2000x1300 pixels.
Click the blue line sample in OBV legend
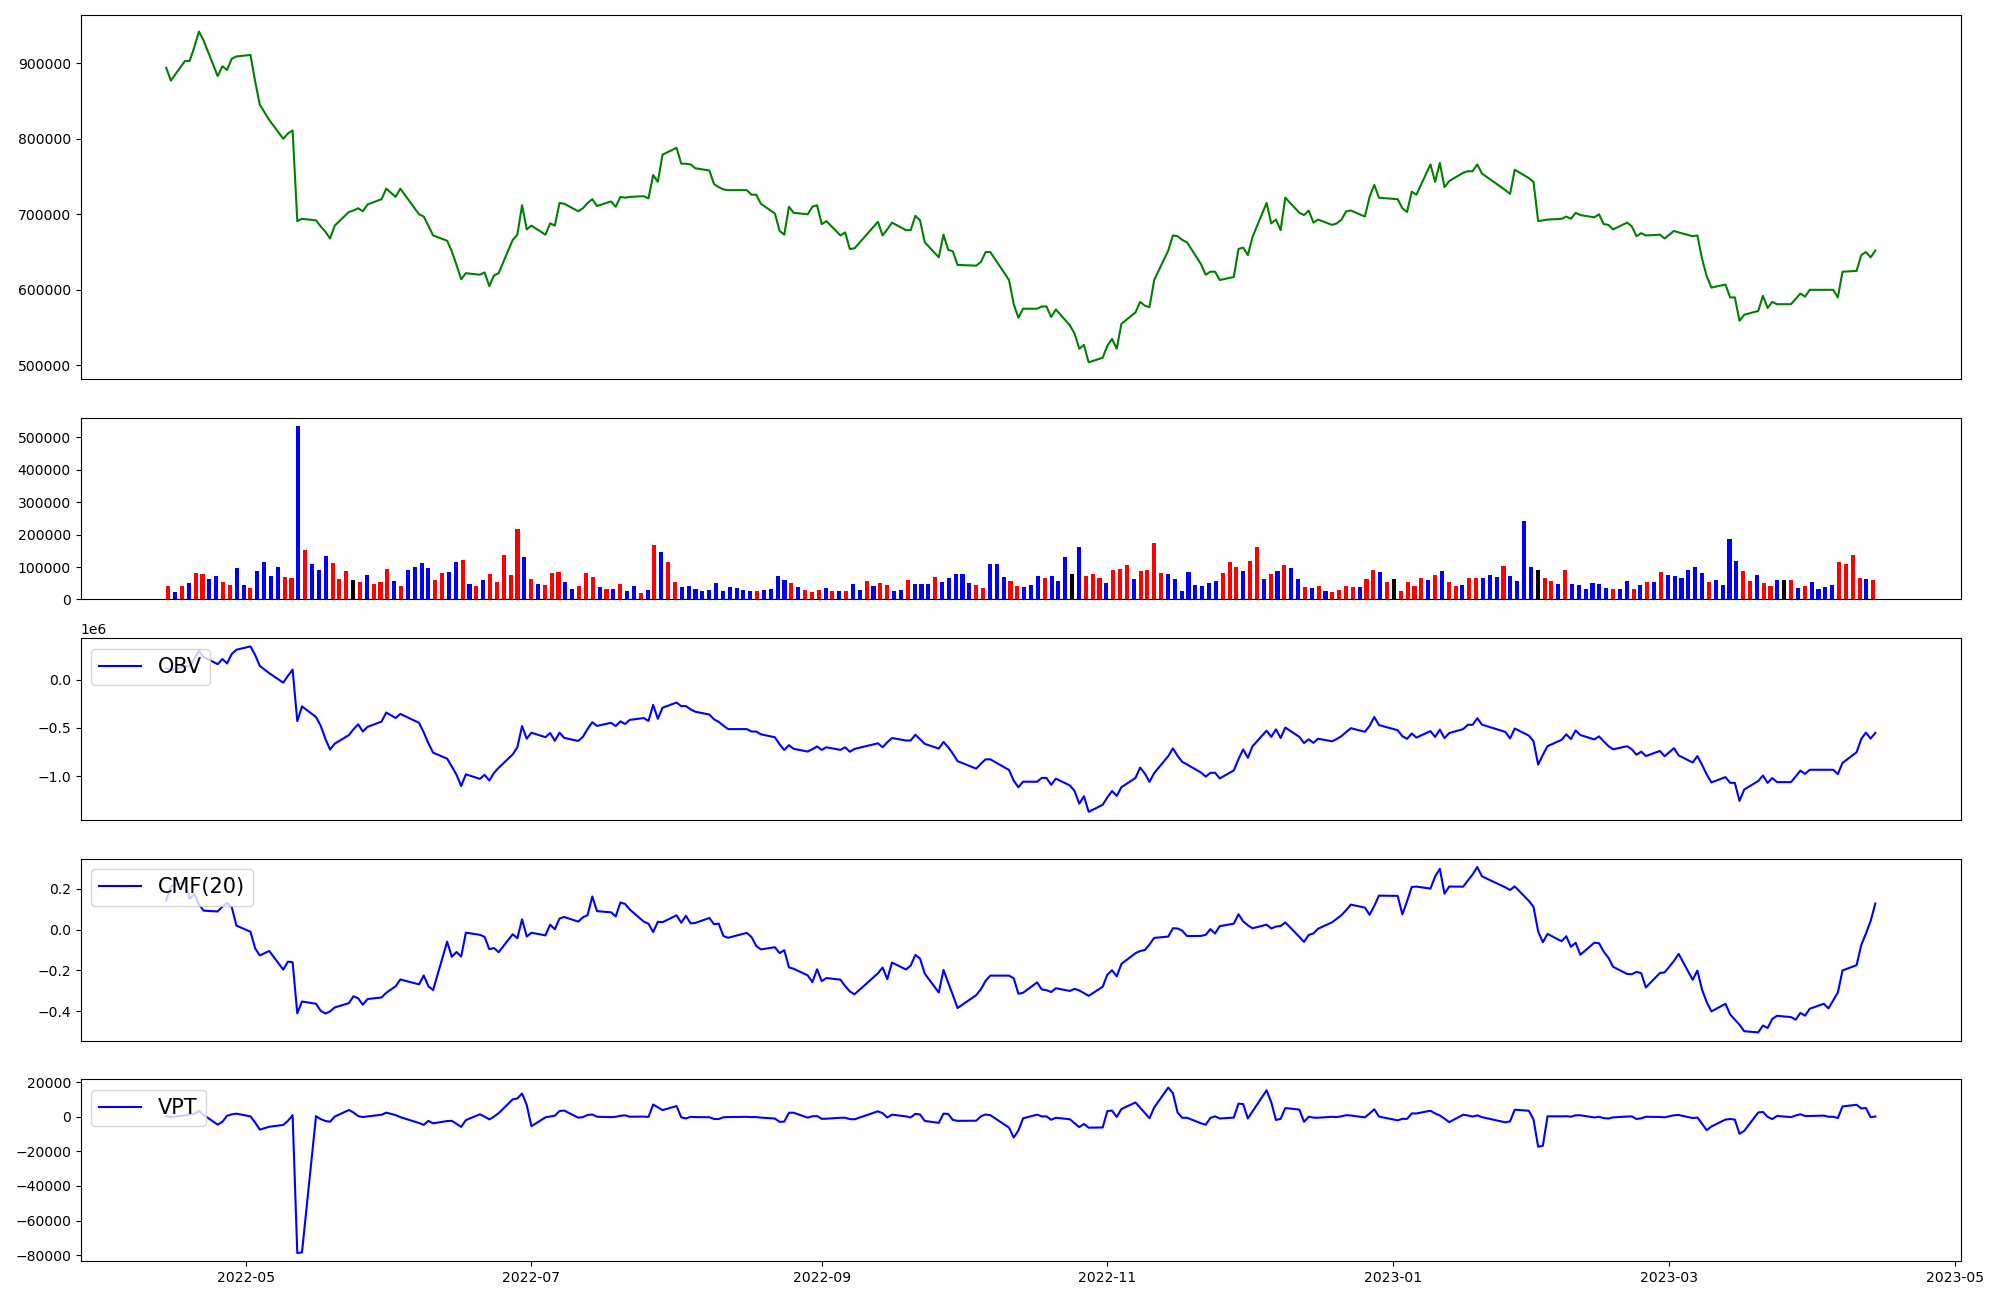pos(121,667)
